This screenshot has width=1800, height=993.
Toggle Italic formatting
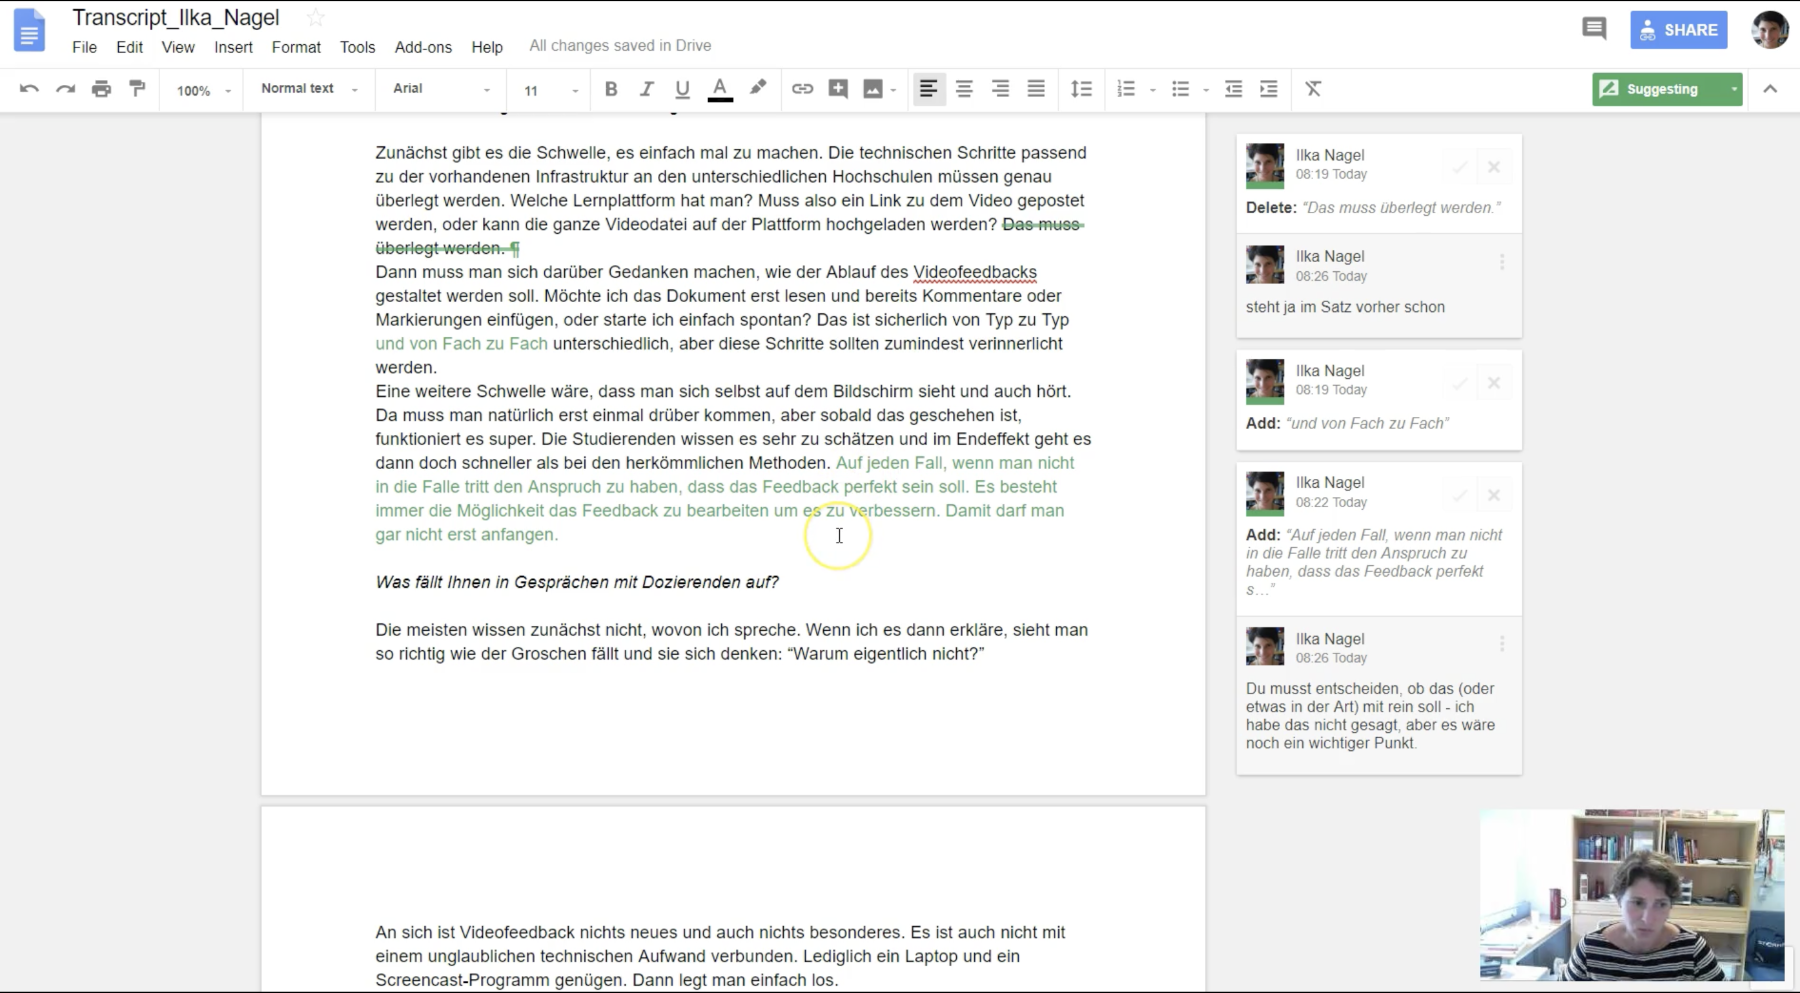[x=646, y=89]
